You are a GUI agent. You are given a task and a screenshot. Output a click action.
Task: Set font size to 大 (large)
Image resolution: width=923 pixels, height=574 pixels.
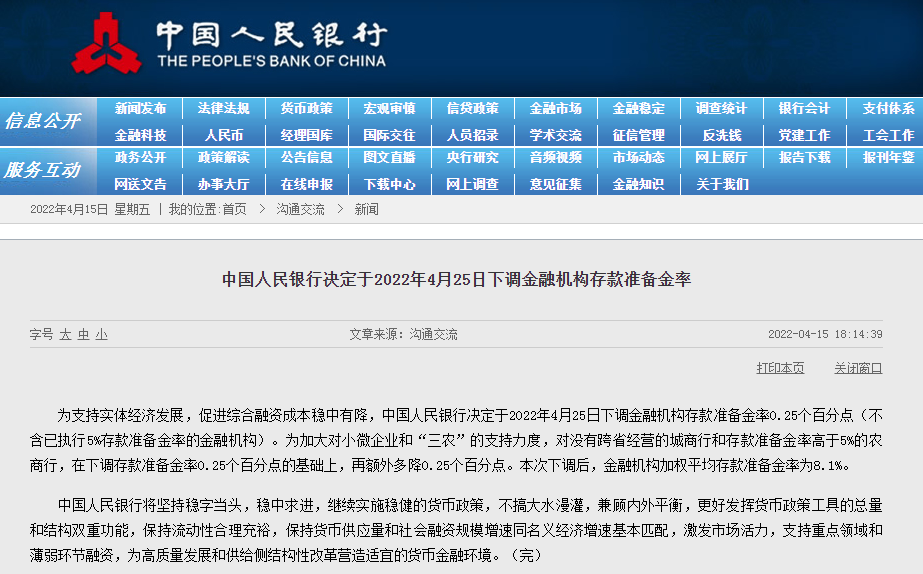66,335
